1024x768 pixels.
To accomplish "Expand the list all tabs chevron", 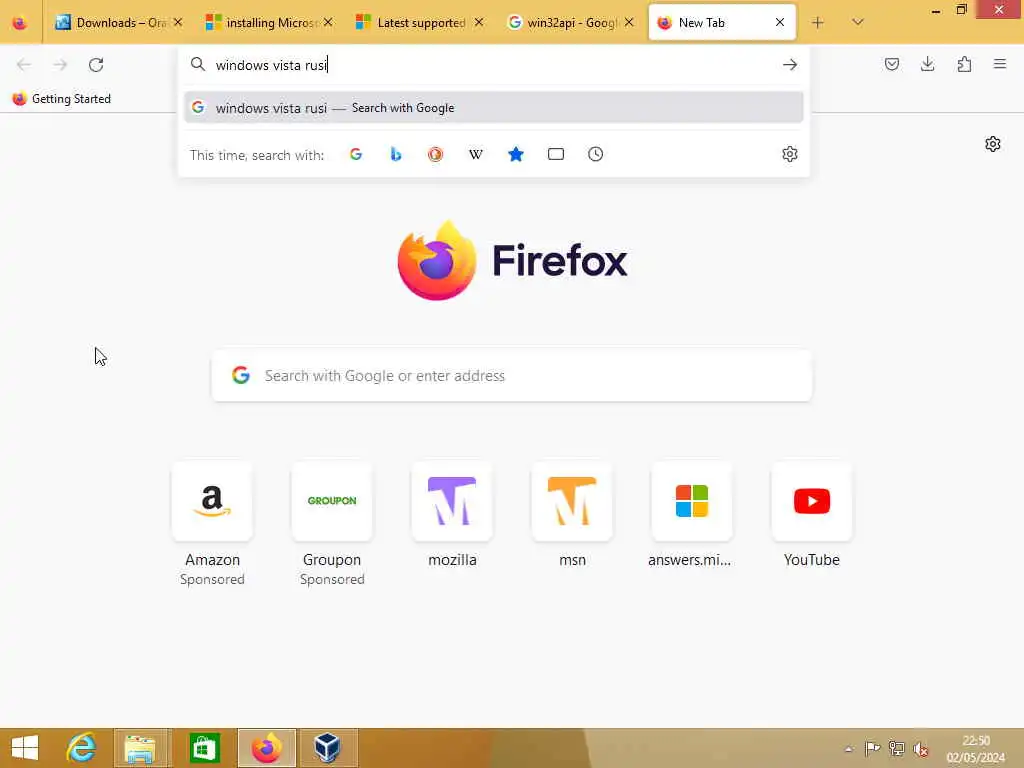I will pyautogui.click(x=858, y=23).
